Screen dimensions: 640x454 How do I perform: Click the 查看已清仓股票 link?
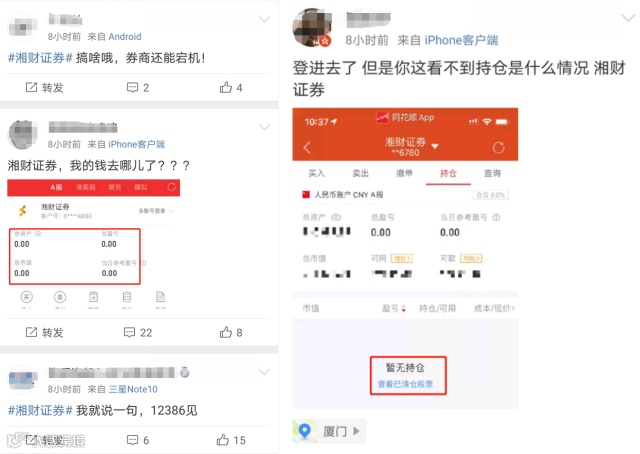tap(405, 384)
